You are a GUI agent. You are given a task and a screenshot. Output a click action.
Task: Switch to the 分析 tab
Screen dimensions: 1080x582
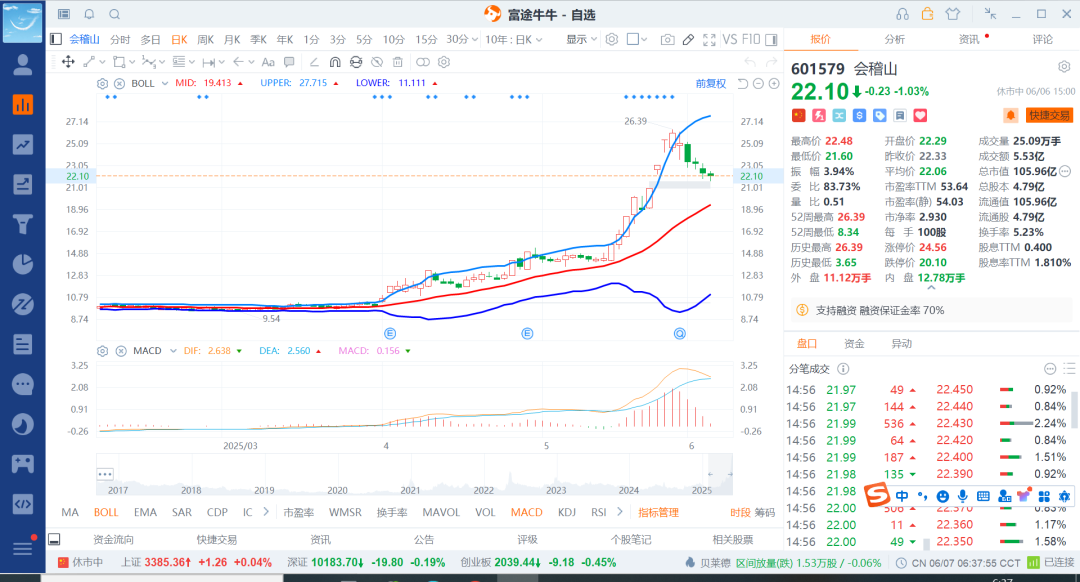coord(894,39)
